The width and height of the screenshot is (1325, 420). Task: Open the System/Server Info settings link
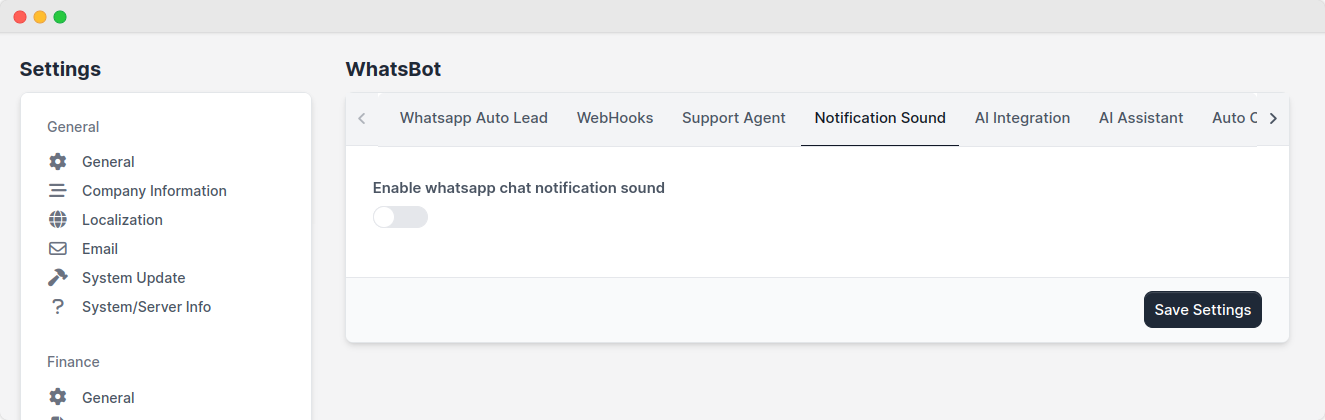(x=146, y=307)
